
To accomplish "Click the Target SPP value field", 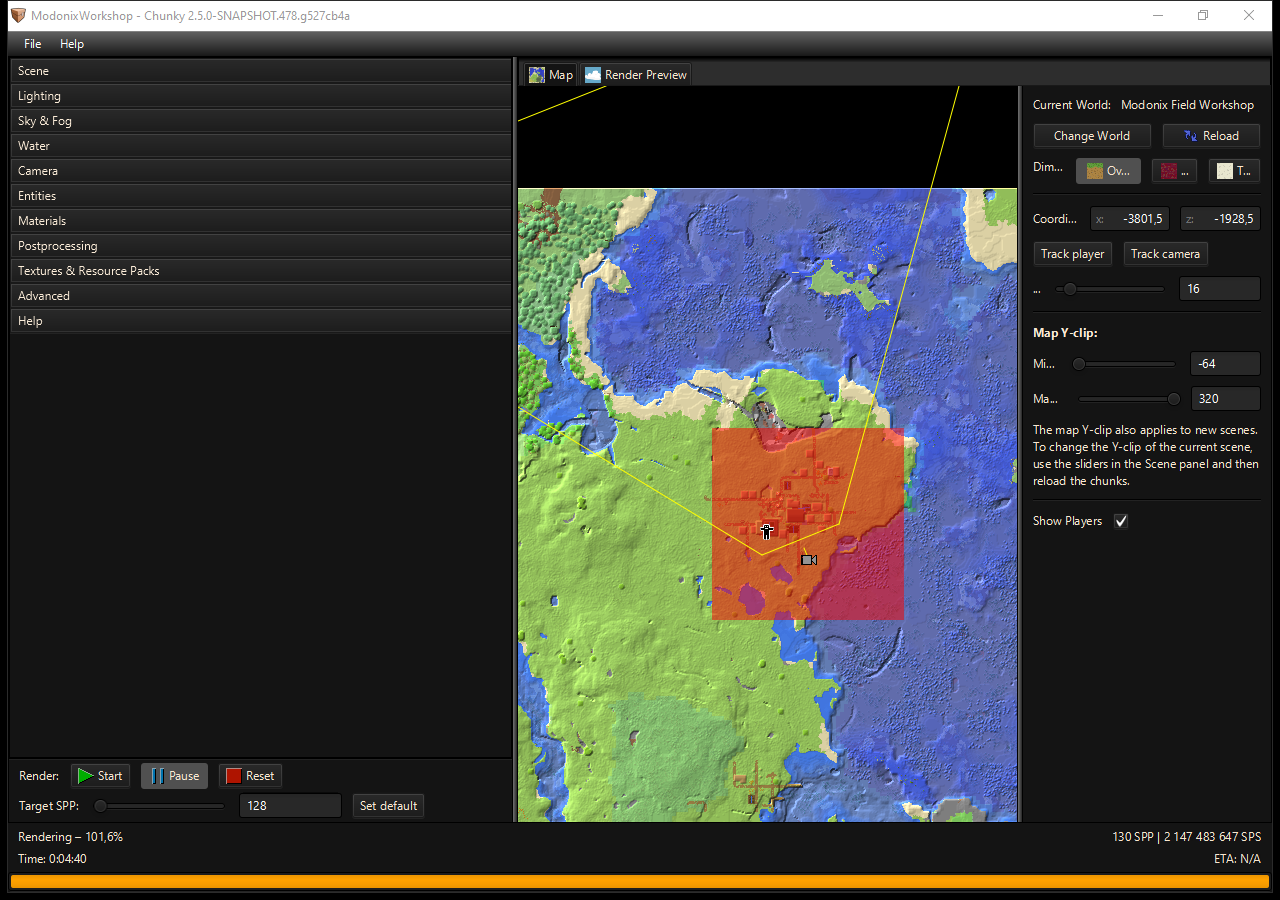I will point(290,806).
